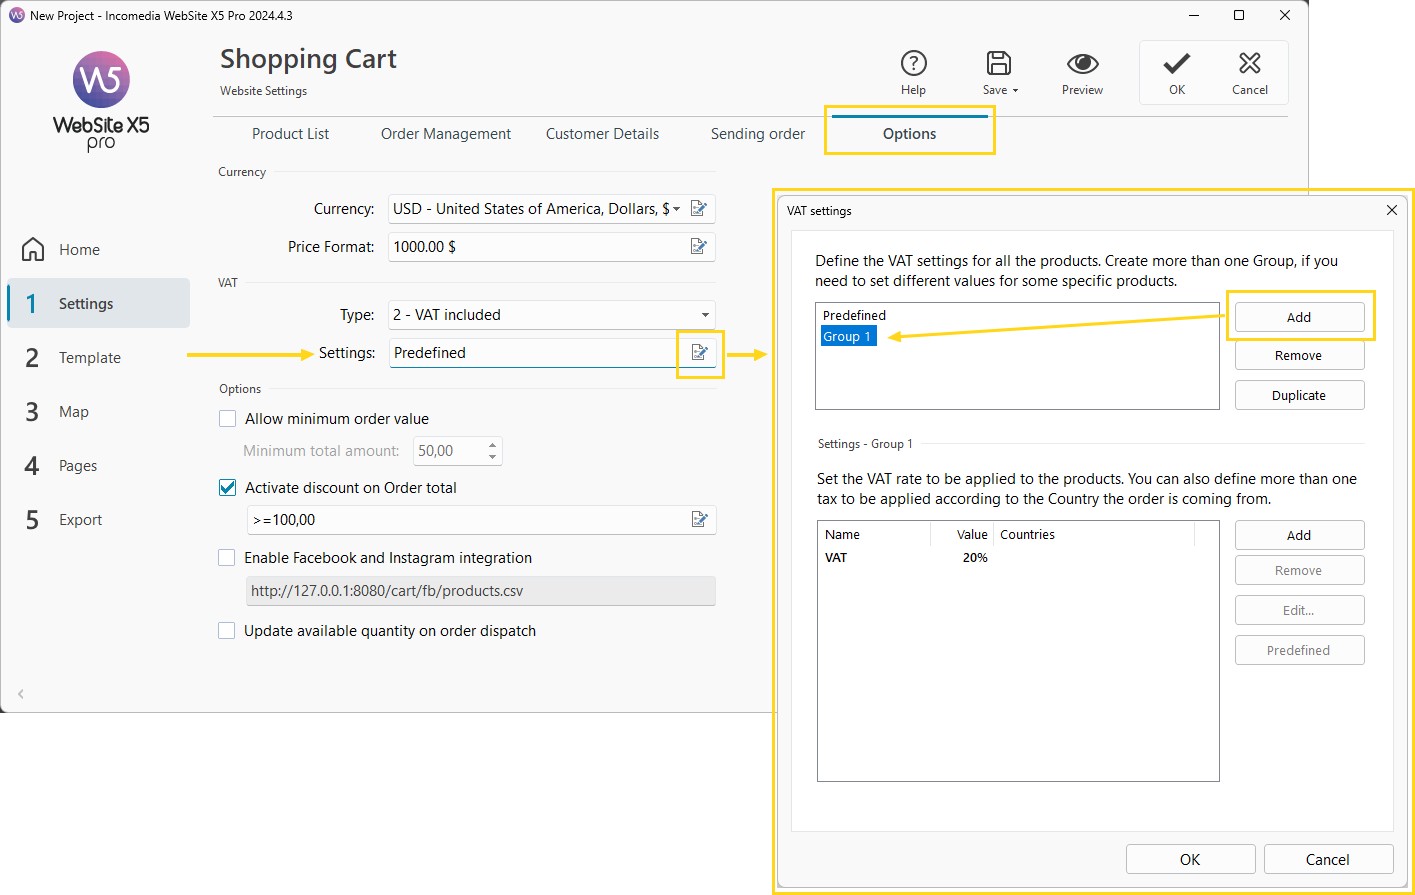The image size is (1415, 895).
Task: Open the Help icon in the toolbar
Action: pos(913,64)
